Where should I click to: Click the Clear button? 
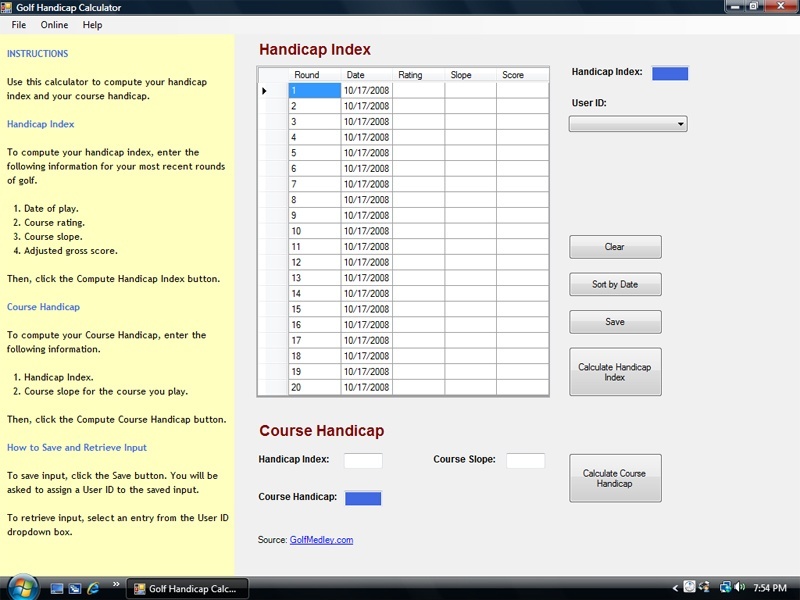click(614, 246)
